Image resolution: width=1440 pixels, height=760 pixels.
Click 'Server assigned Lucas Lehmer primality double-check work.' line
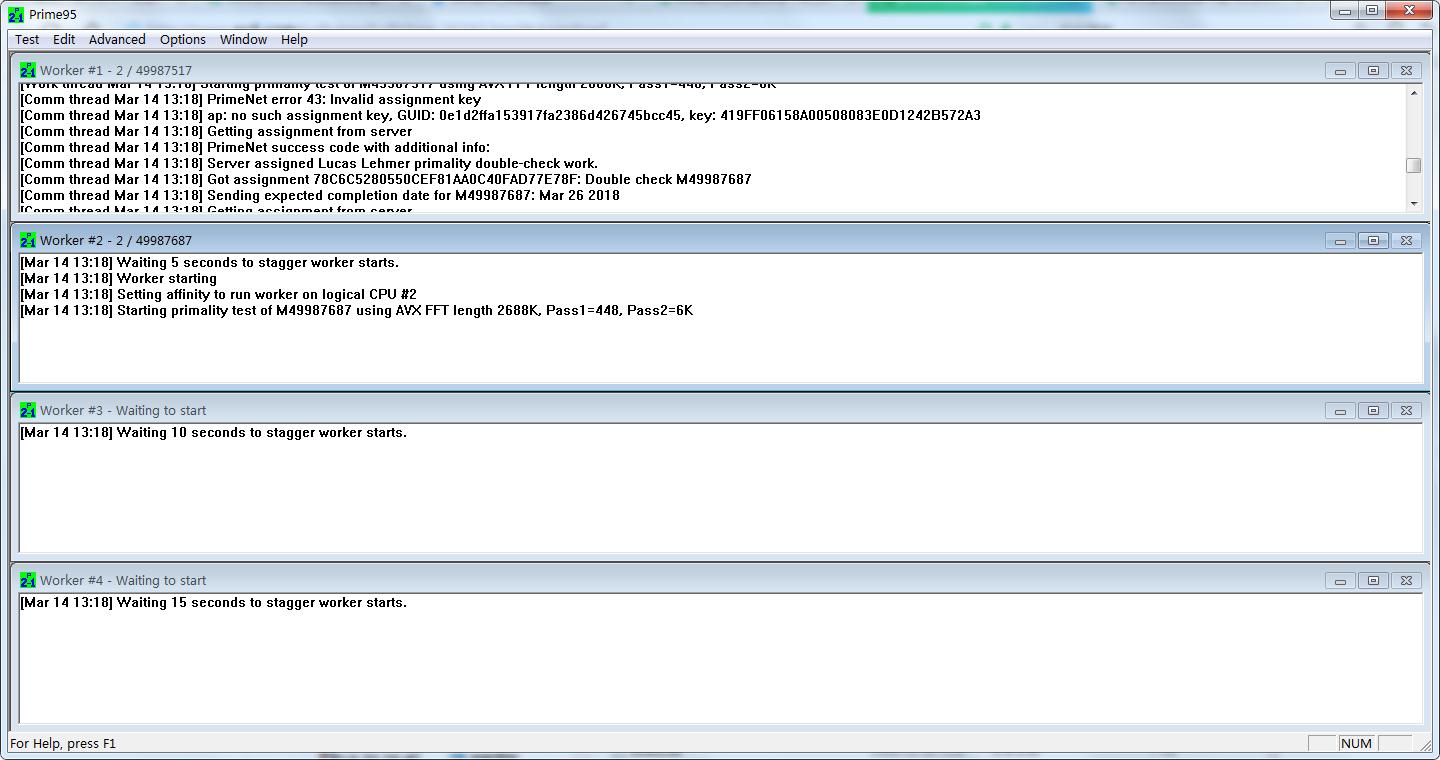tap(309, 163)
